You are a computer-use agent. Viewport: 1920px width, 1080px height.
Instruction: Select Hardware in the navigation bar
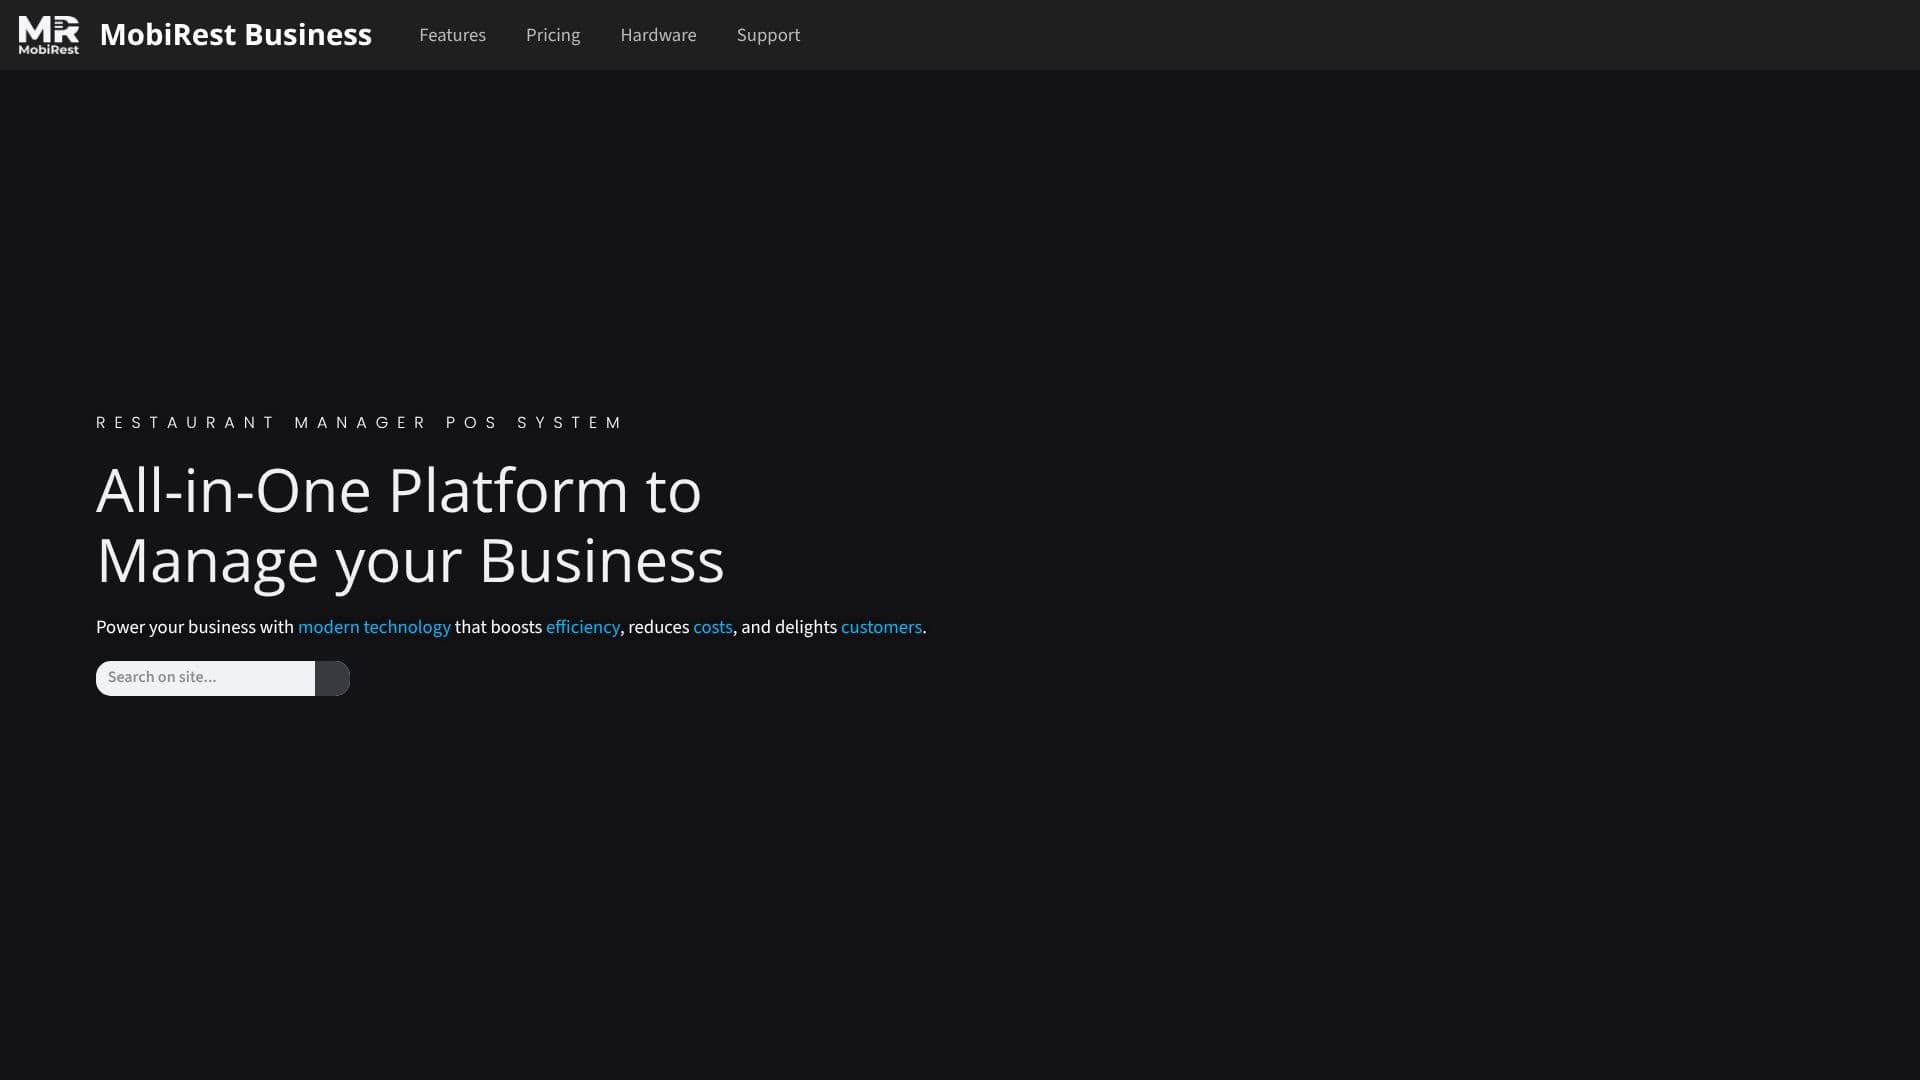658,35
